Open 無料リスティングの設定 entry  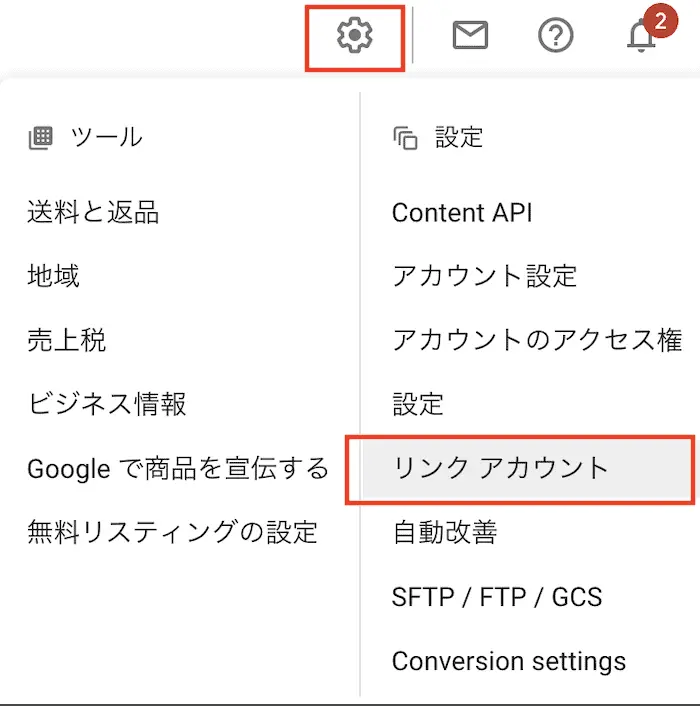pos(172,532)
